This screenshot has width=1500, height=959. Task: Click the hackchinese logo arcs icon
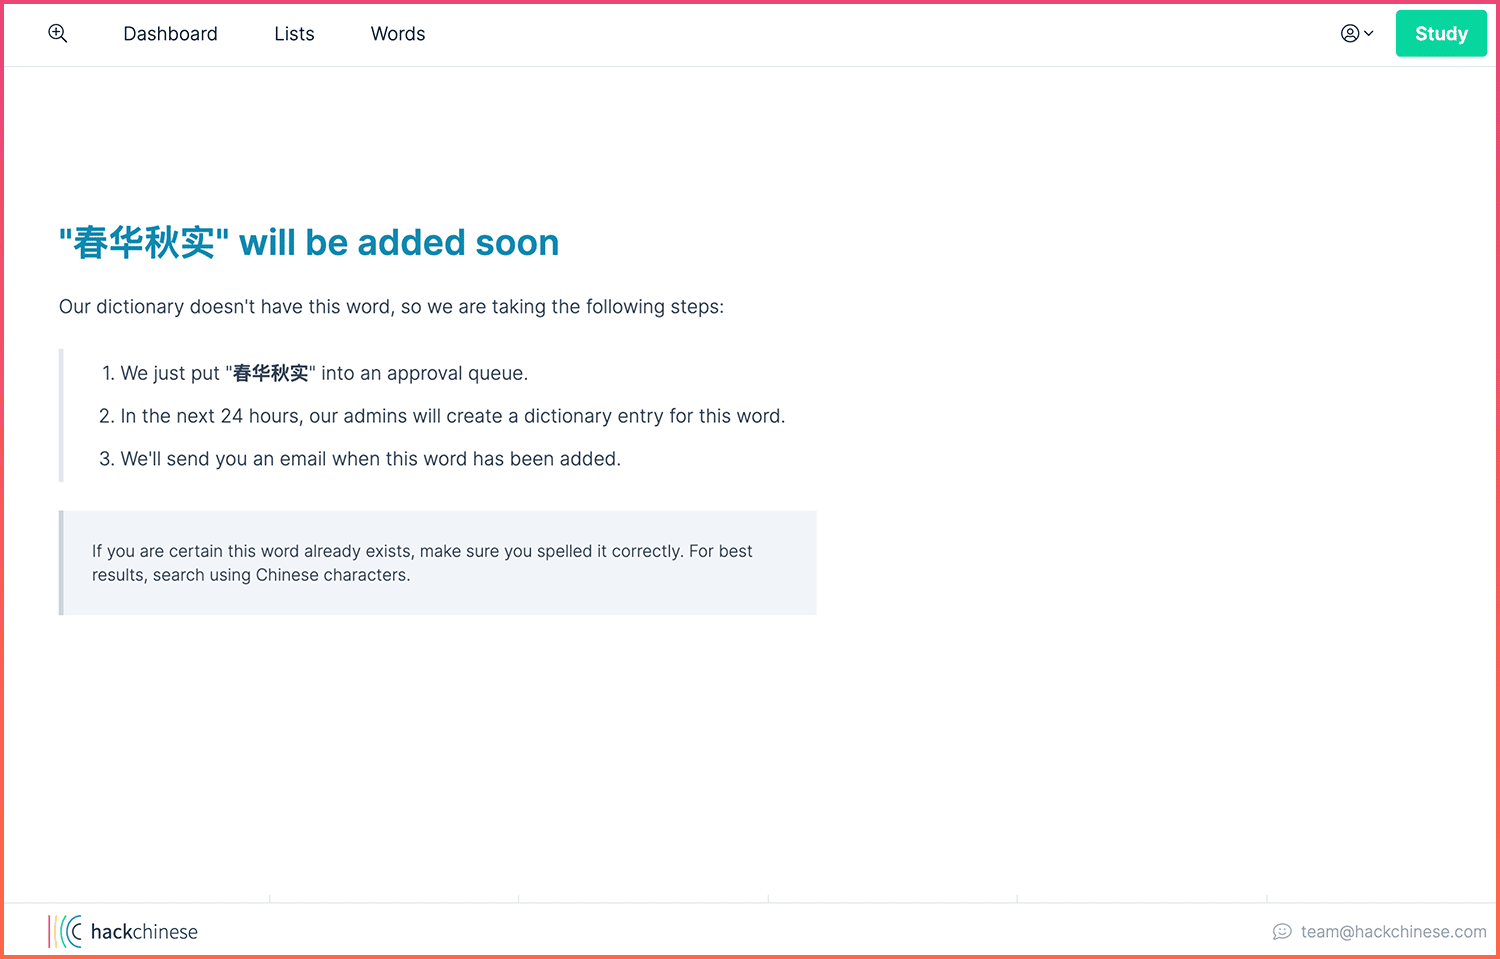[65, 931]
